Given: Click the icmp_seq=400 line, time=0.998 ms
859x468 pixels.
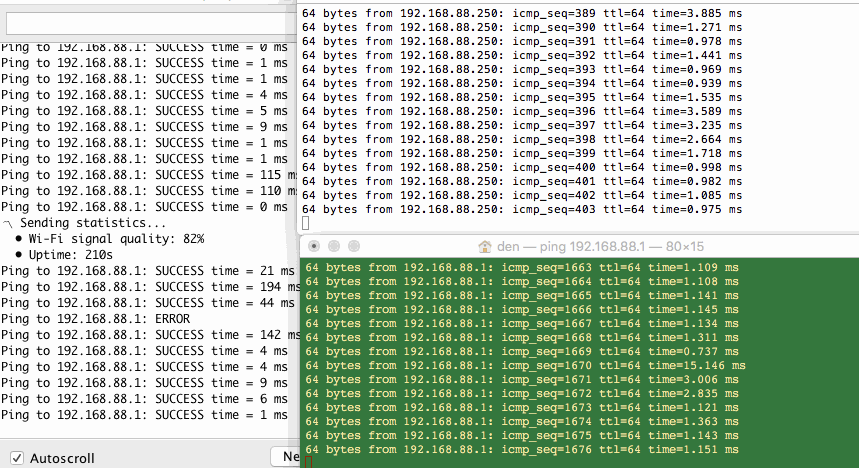Looking at the screenshot, I should tap(522, 167).
